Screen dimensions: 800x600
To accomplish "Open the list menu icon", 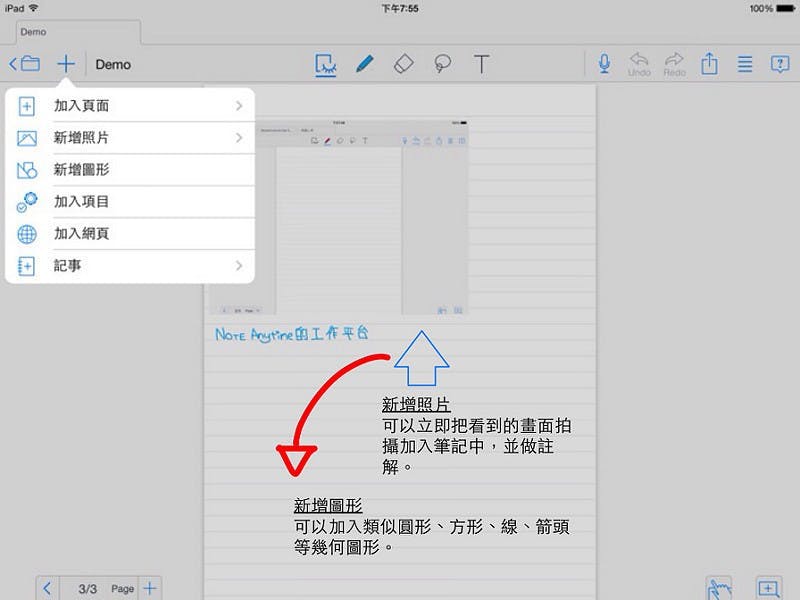I will click(x=744, y=64).
